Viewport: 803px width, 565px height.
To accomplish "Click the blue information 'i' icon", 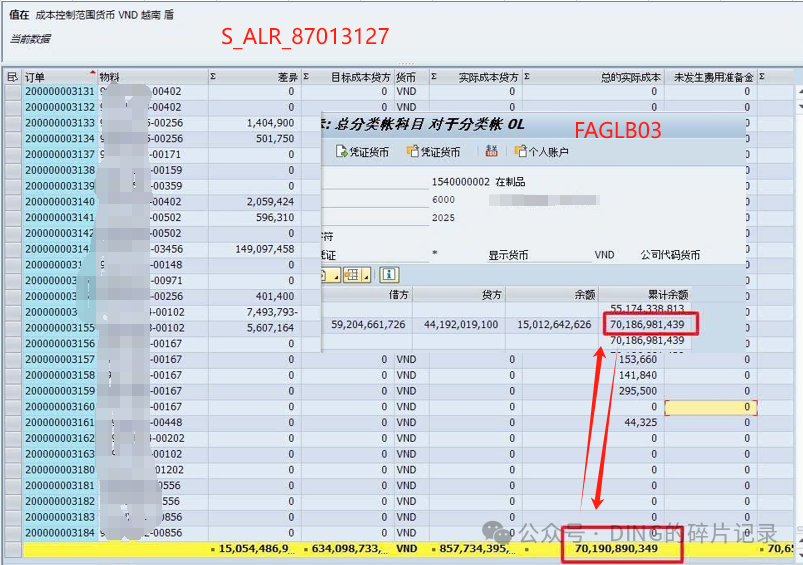I will click(389, 275).
